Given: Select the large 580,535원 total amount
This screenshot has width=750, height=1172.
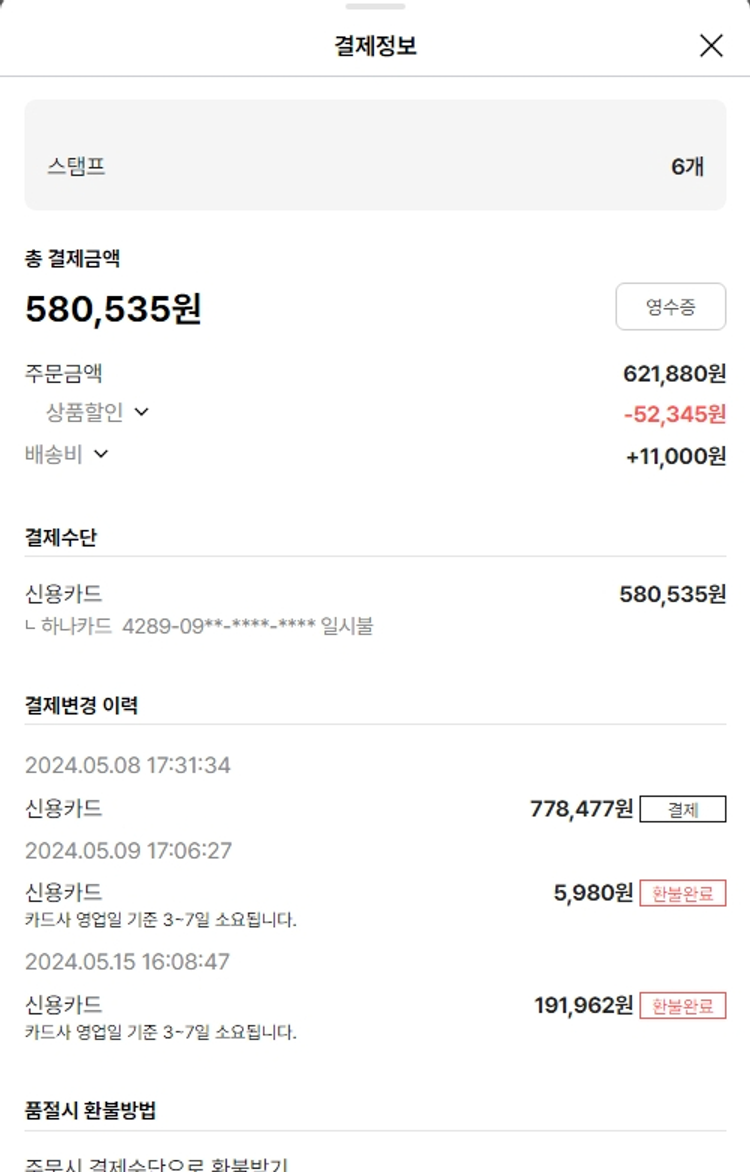Looking at the screenshot, I should click(113, 309).
